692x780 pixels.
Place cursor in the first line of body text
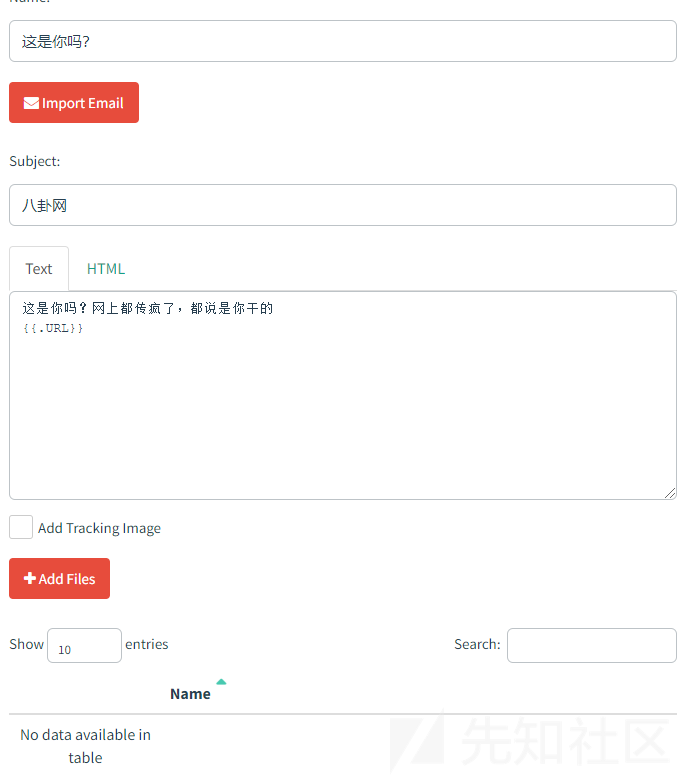tap(148, 309)
